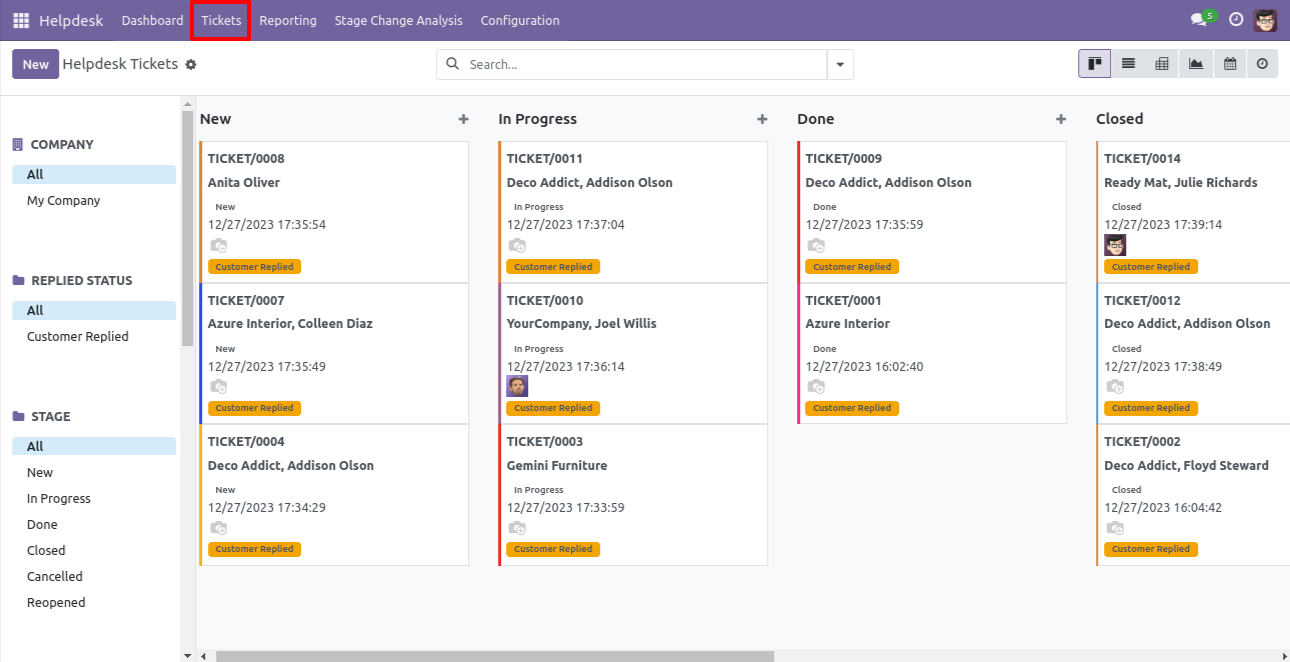The height and width of the screenshot is (662, 1290).
Task: Switch to Graph view
Action: [1196, 64]
